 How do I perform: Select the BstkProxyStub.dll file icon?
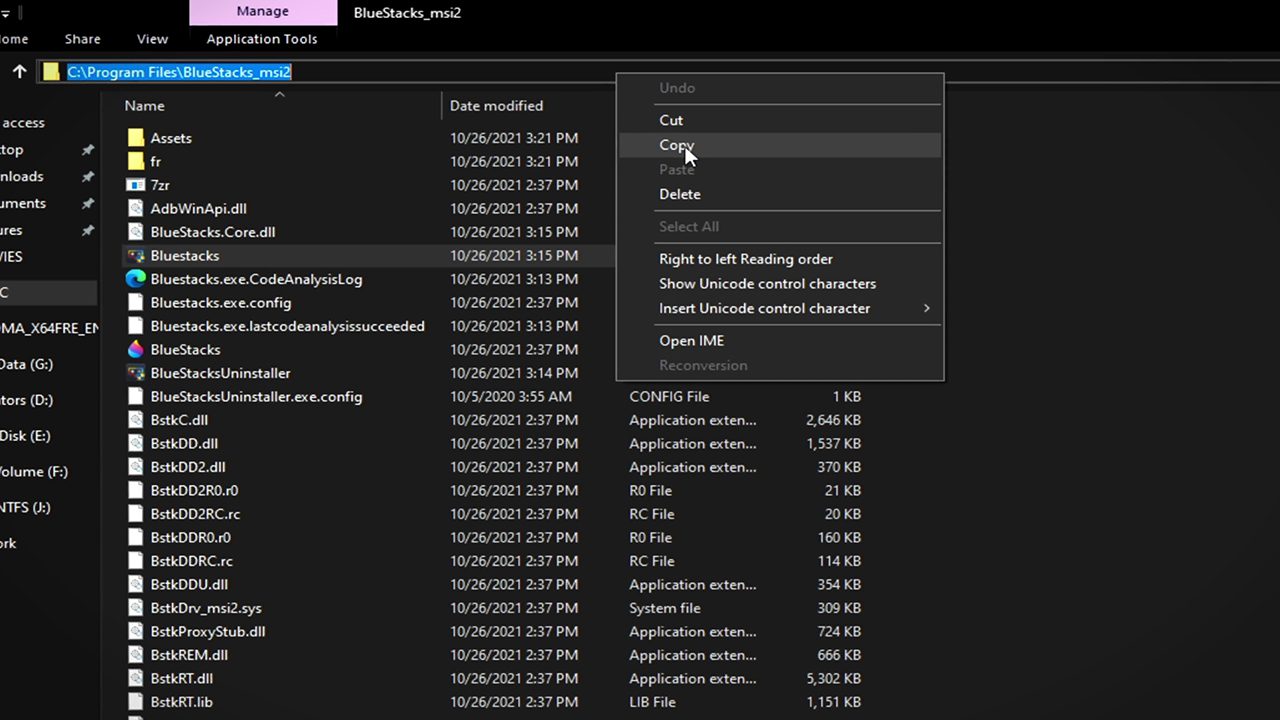136,631
